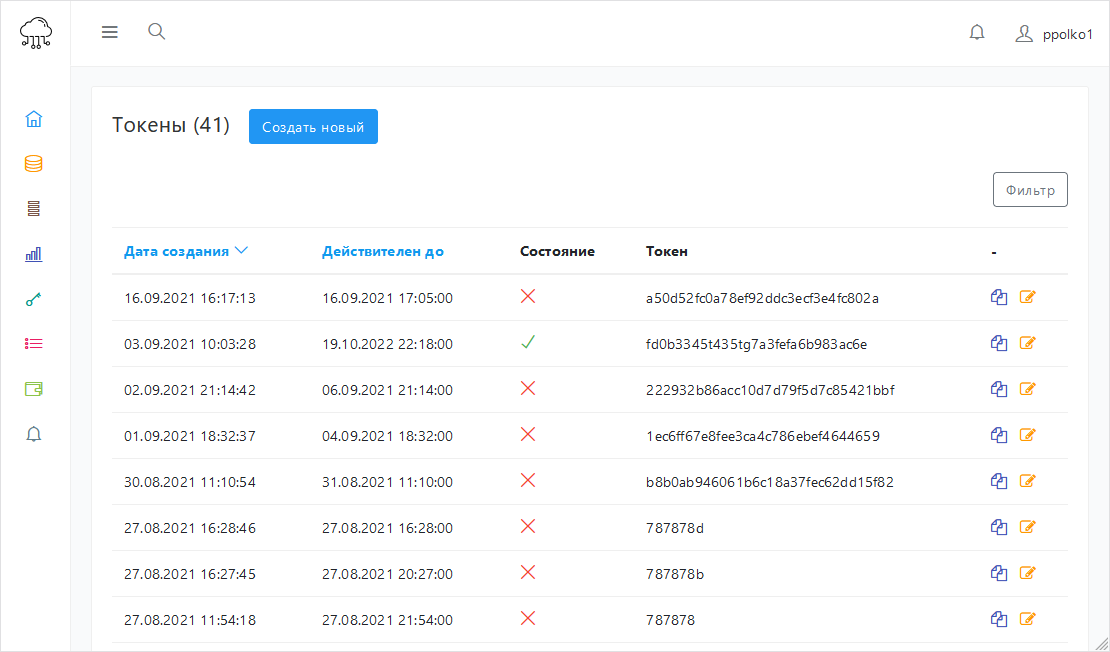The height and width of the screenshot is (652, 1110).
Task: Click the search magnifier icon
Action: click(x=156, y=32)
